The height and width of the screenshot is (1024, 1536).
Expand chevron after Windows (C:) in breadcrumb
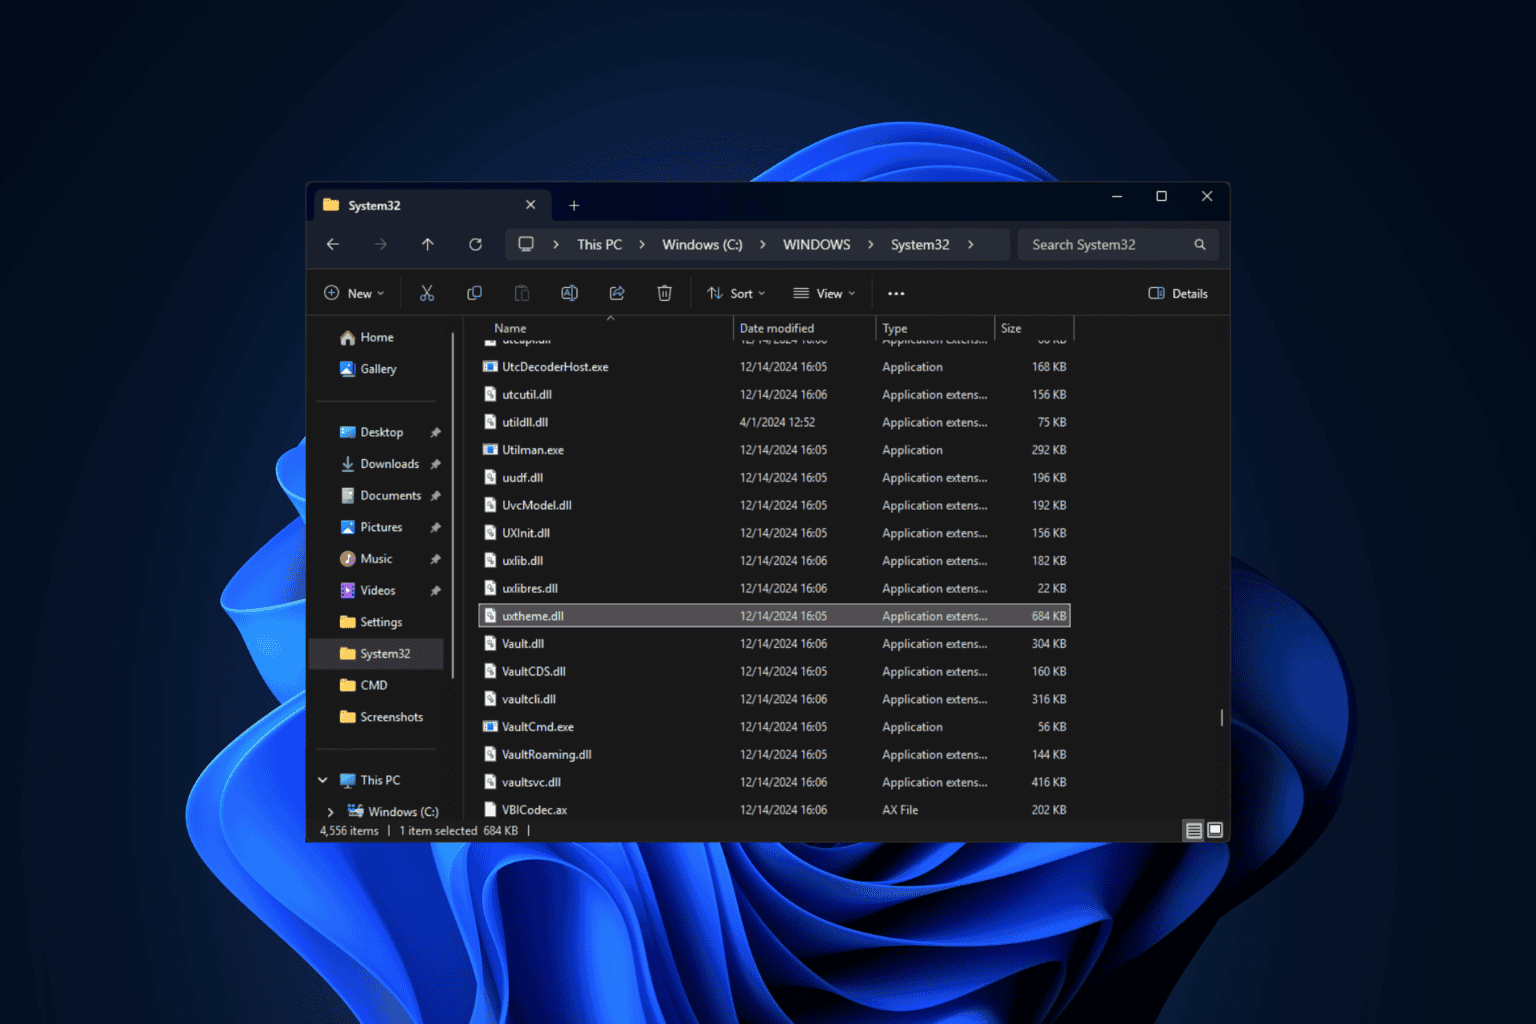[762, 244]
